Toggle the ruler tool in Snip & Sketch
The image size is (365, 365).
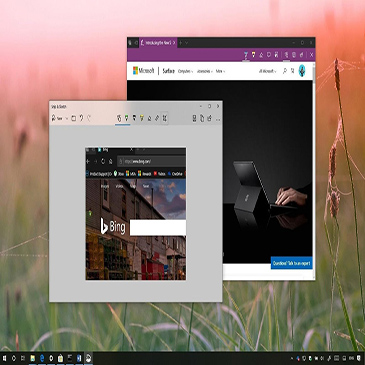[x=157, y=118]
